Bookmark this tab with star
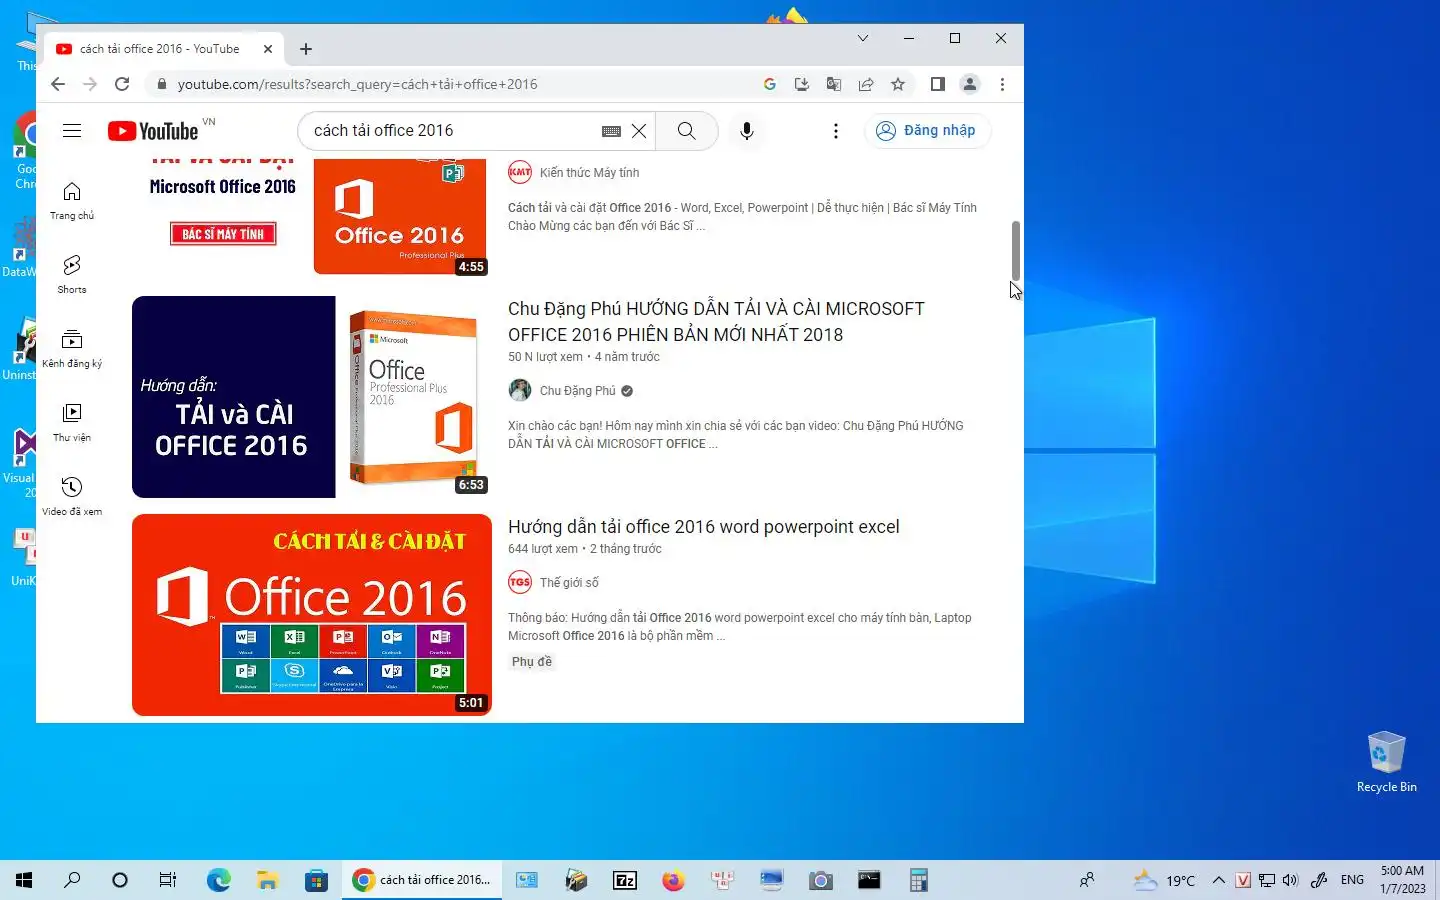Viewport: 1440px width, 900px height. pos(898,84)
